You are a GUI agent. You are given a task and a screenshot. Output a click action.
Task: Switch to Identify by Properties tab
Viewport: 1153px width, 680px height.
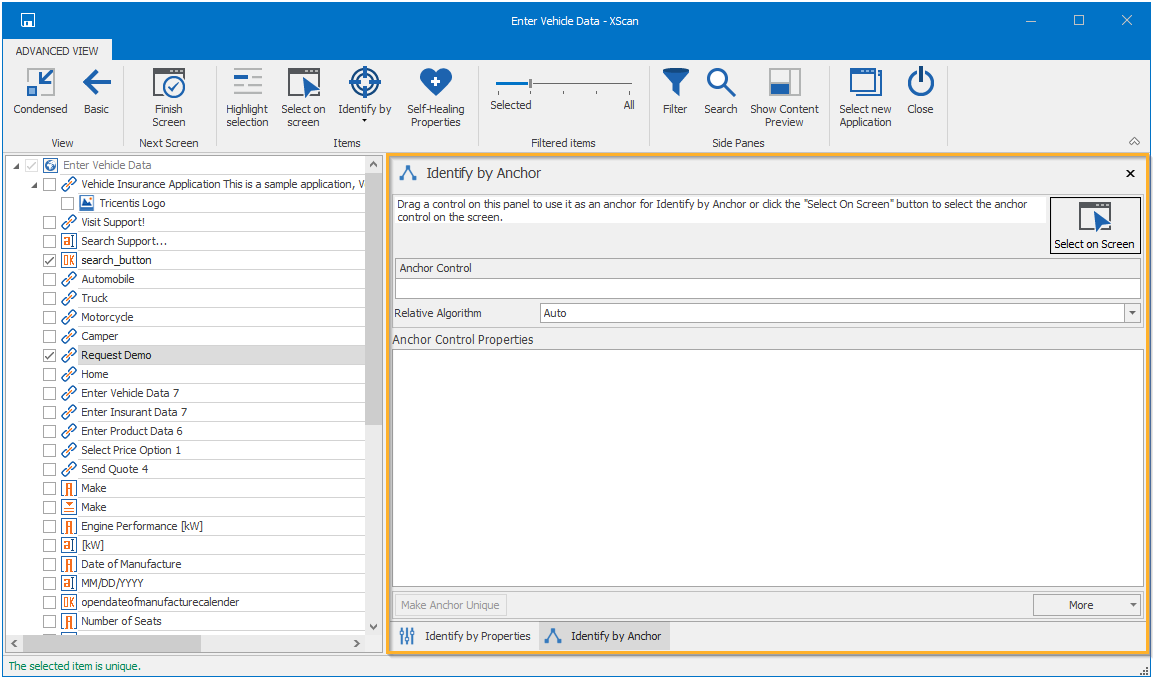click(465, 636)
